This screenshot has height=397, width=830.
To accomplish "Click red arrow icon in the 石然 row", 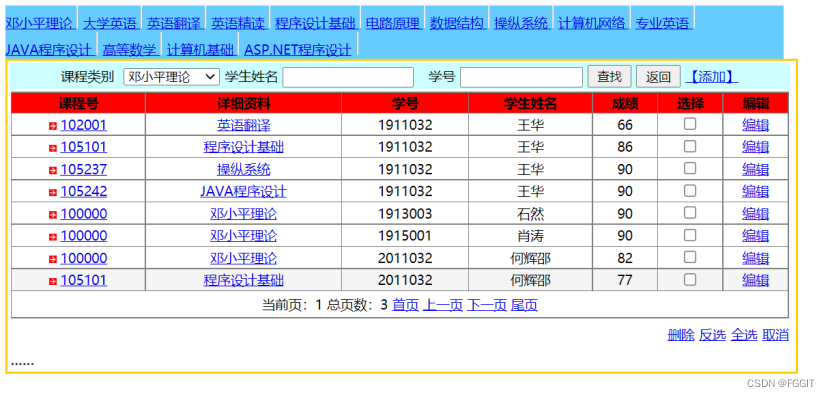I will click(x=52, y=215).
